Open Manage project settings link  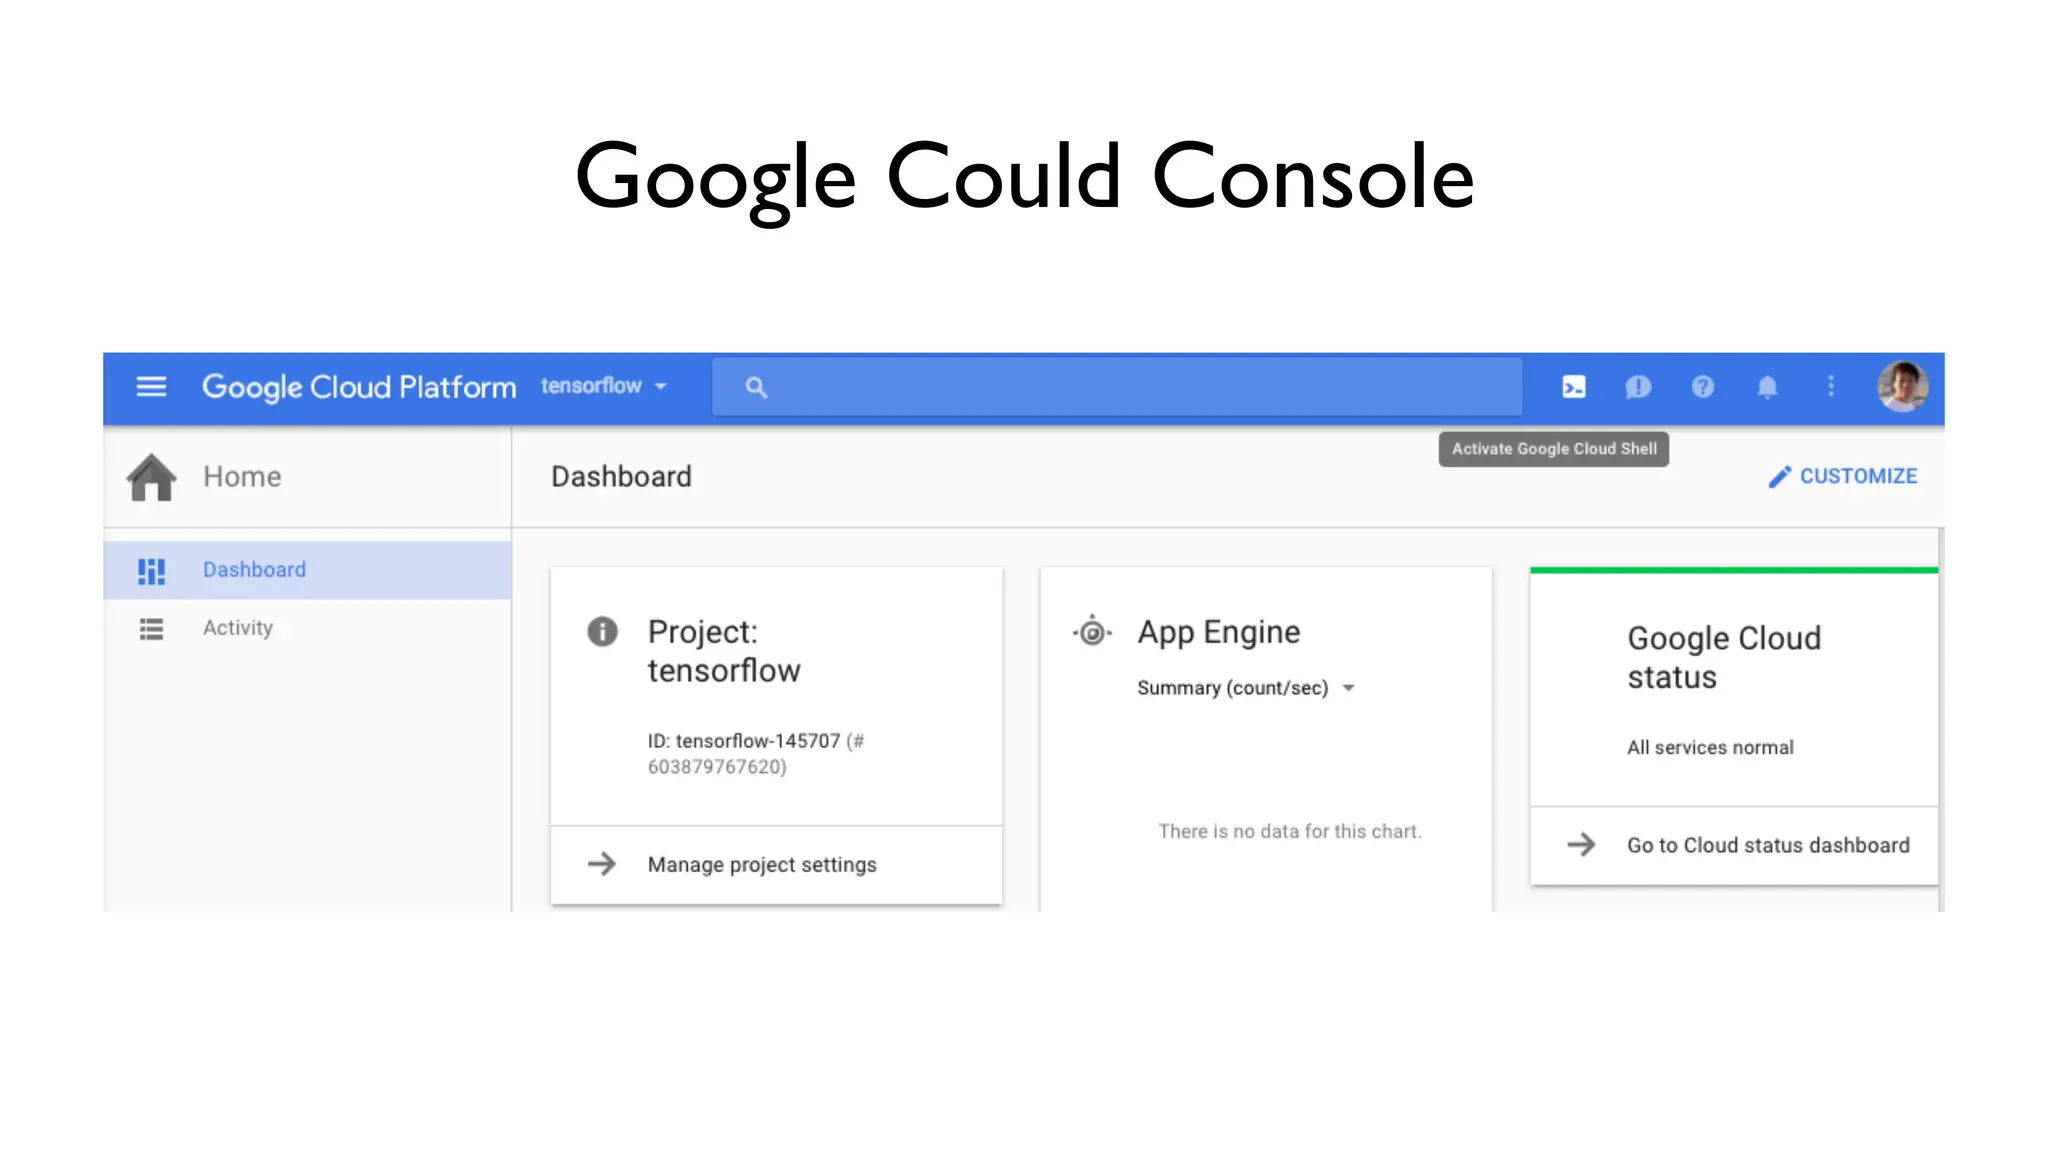click(761, 865)
